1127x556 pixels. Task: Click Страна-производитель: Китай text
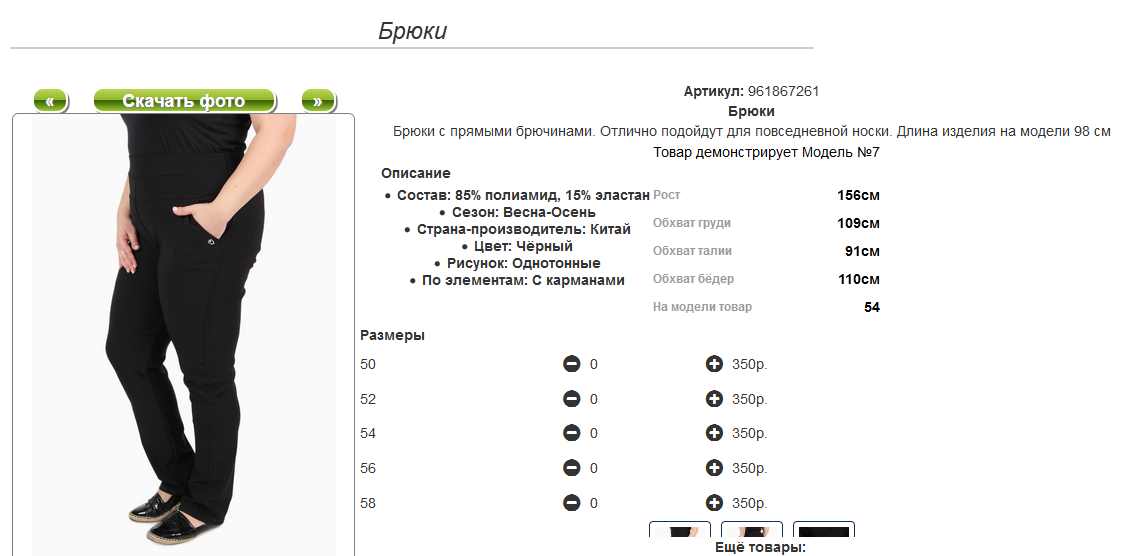[524, 230]
